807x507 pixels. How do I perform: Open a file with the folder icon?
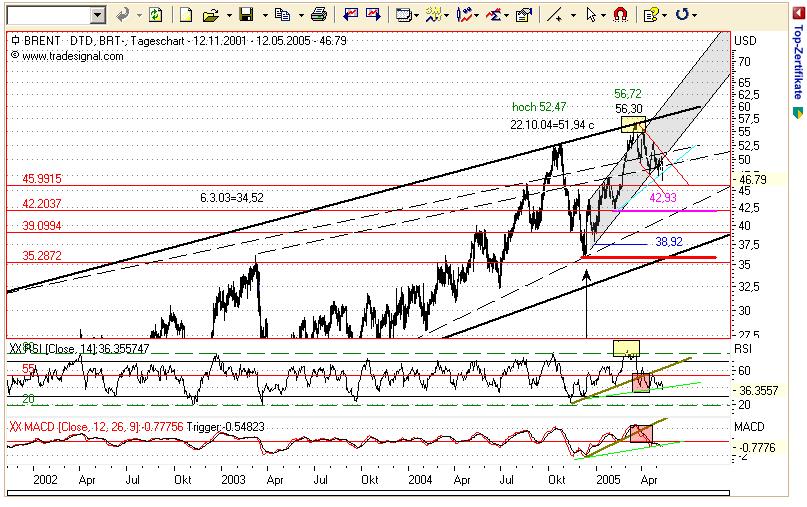click(x=210, y=15)
